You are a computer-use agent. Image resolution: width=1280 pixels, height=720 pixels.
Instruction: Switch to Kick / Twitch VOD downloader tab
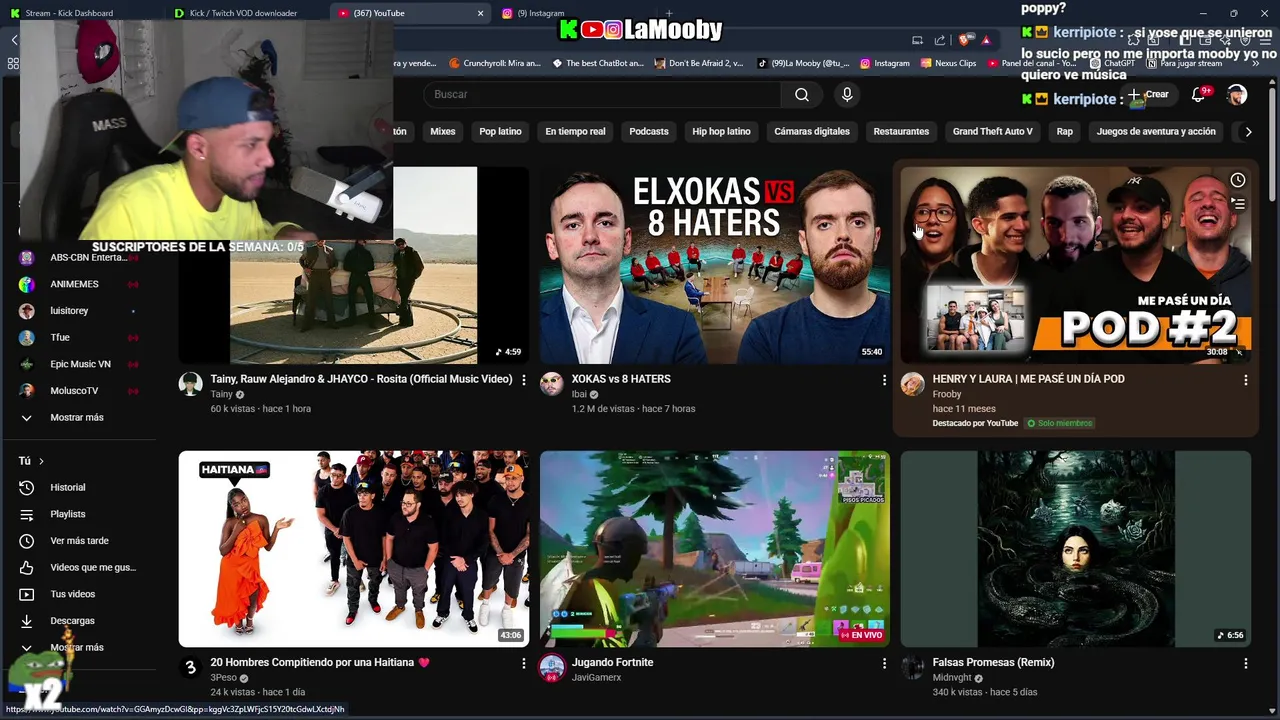click(x=245, y=13)
